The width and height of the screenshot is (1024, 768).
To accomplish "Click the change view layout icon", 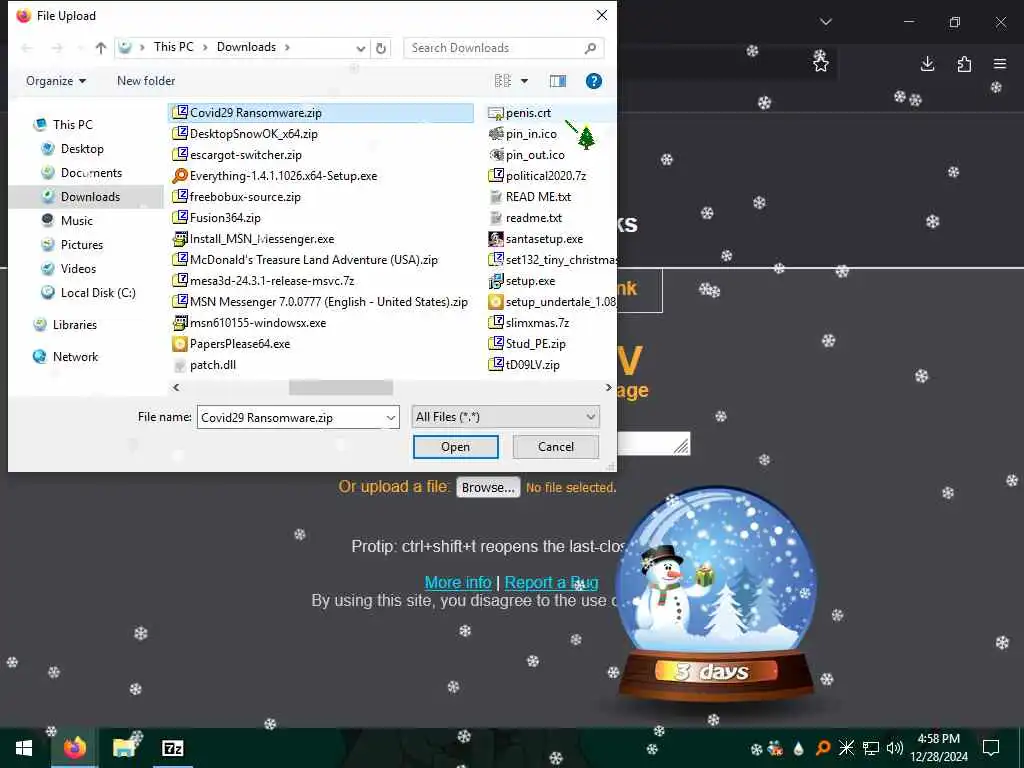I will [503, 81].
